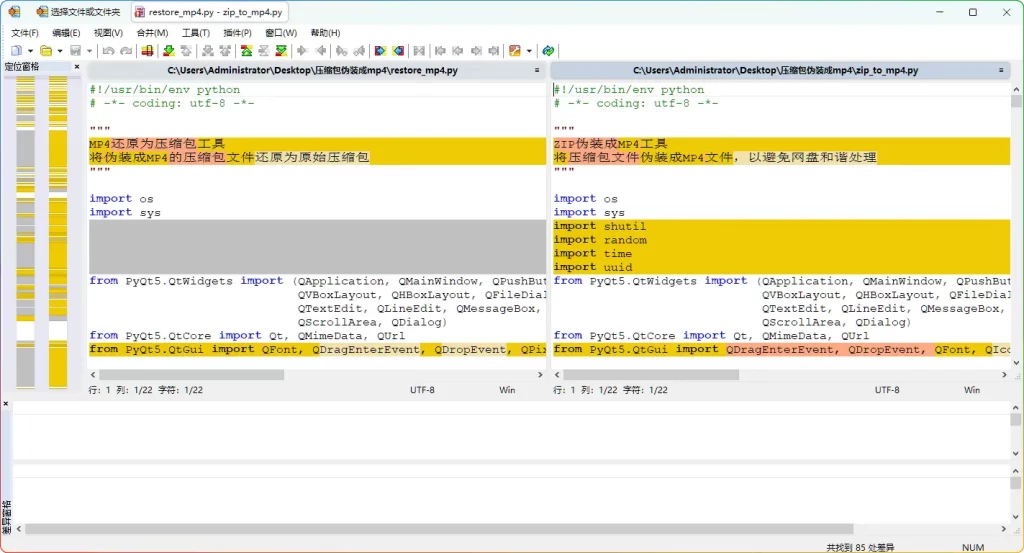This screenshot has height=553, width=1024.
Task: Click the Redo toolbar icon
Action: point(126,51)
